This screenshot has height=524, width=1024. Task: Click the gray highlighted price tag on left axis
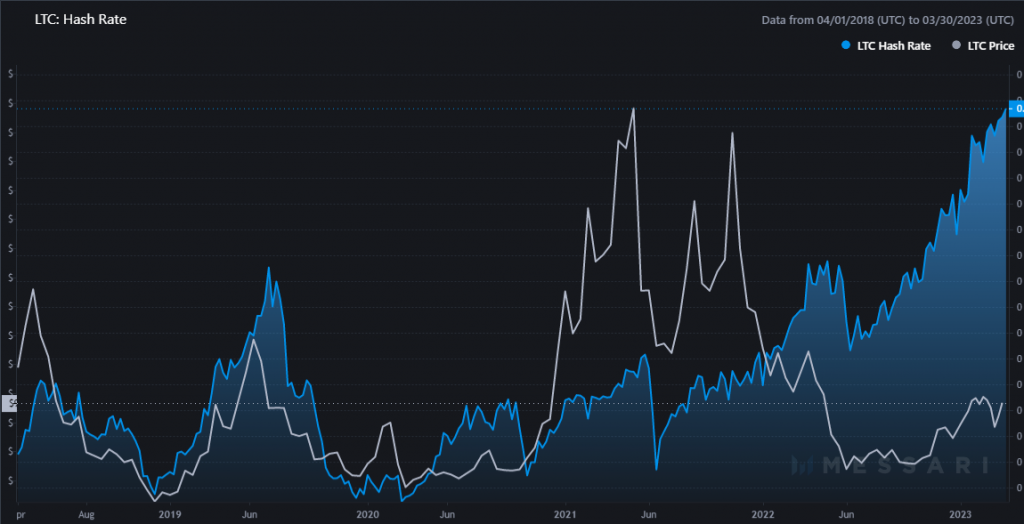[11, 403]
